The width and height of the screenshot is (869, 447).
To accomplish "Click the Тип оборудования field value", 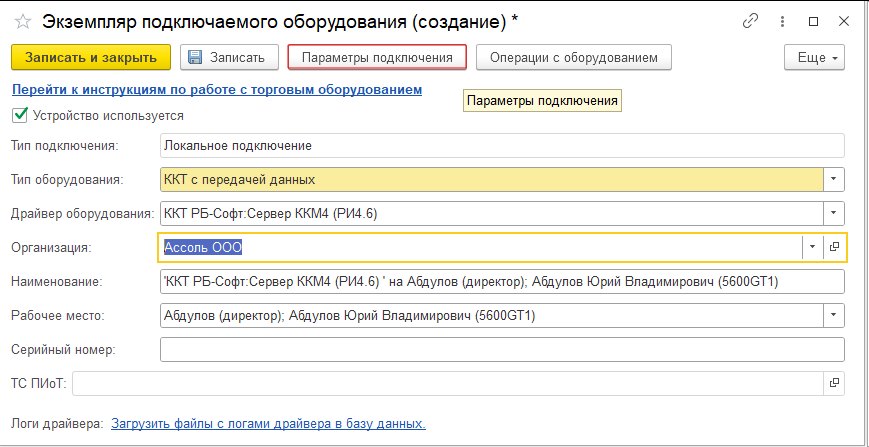I will tap(492, 179).
